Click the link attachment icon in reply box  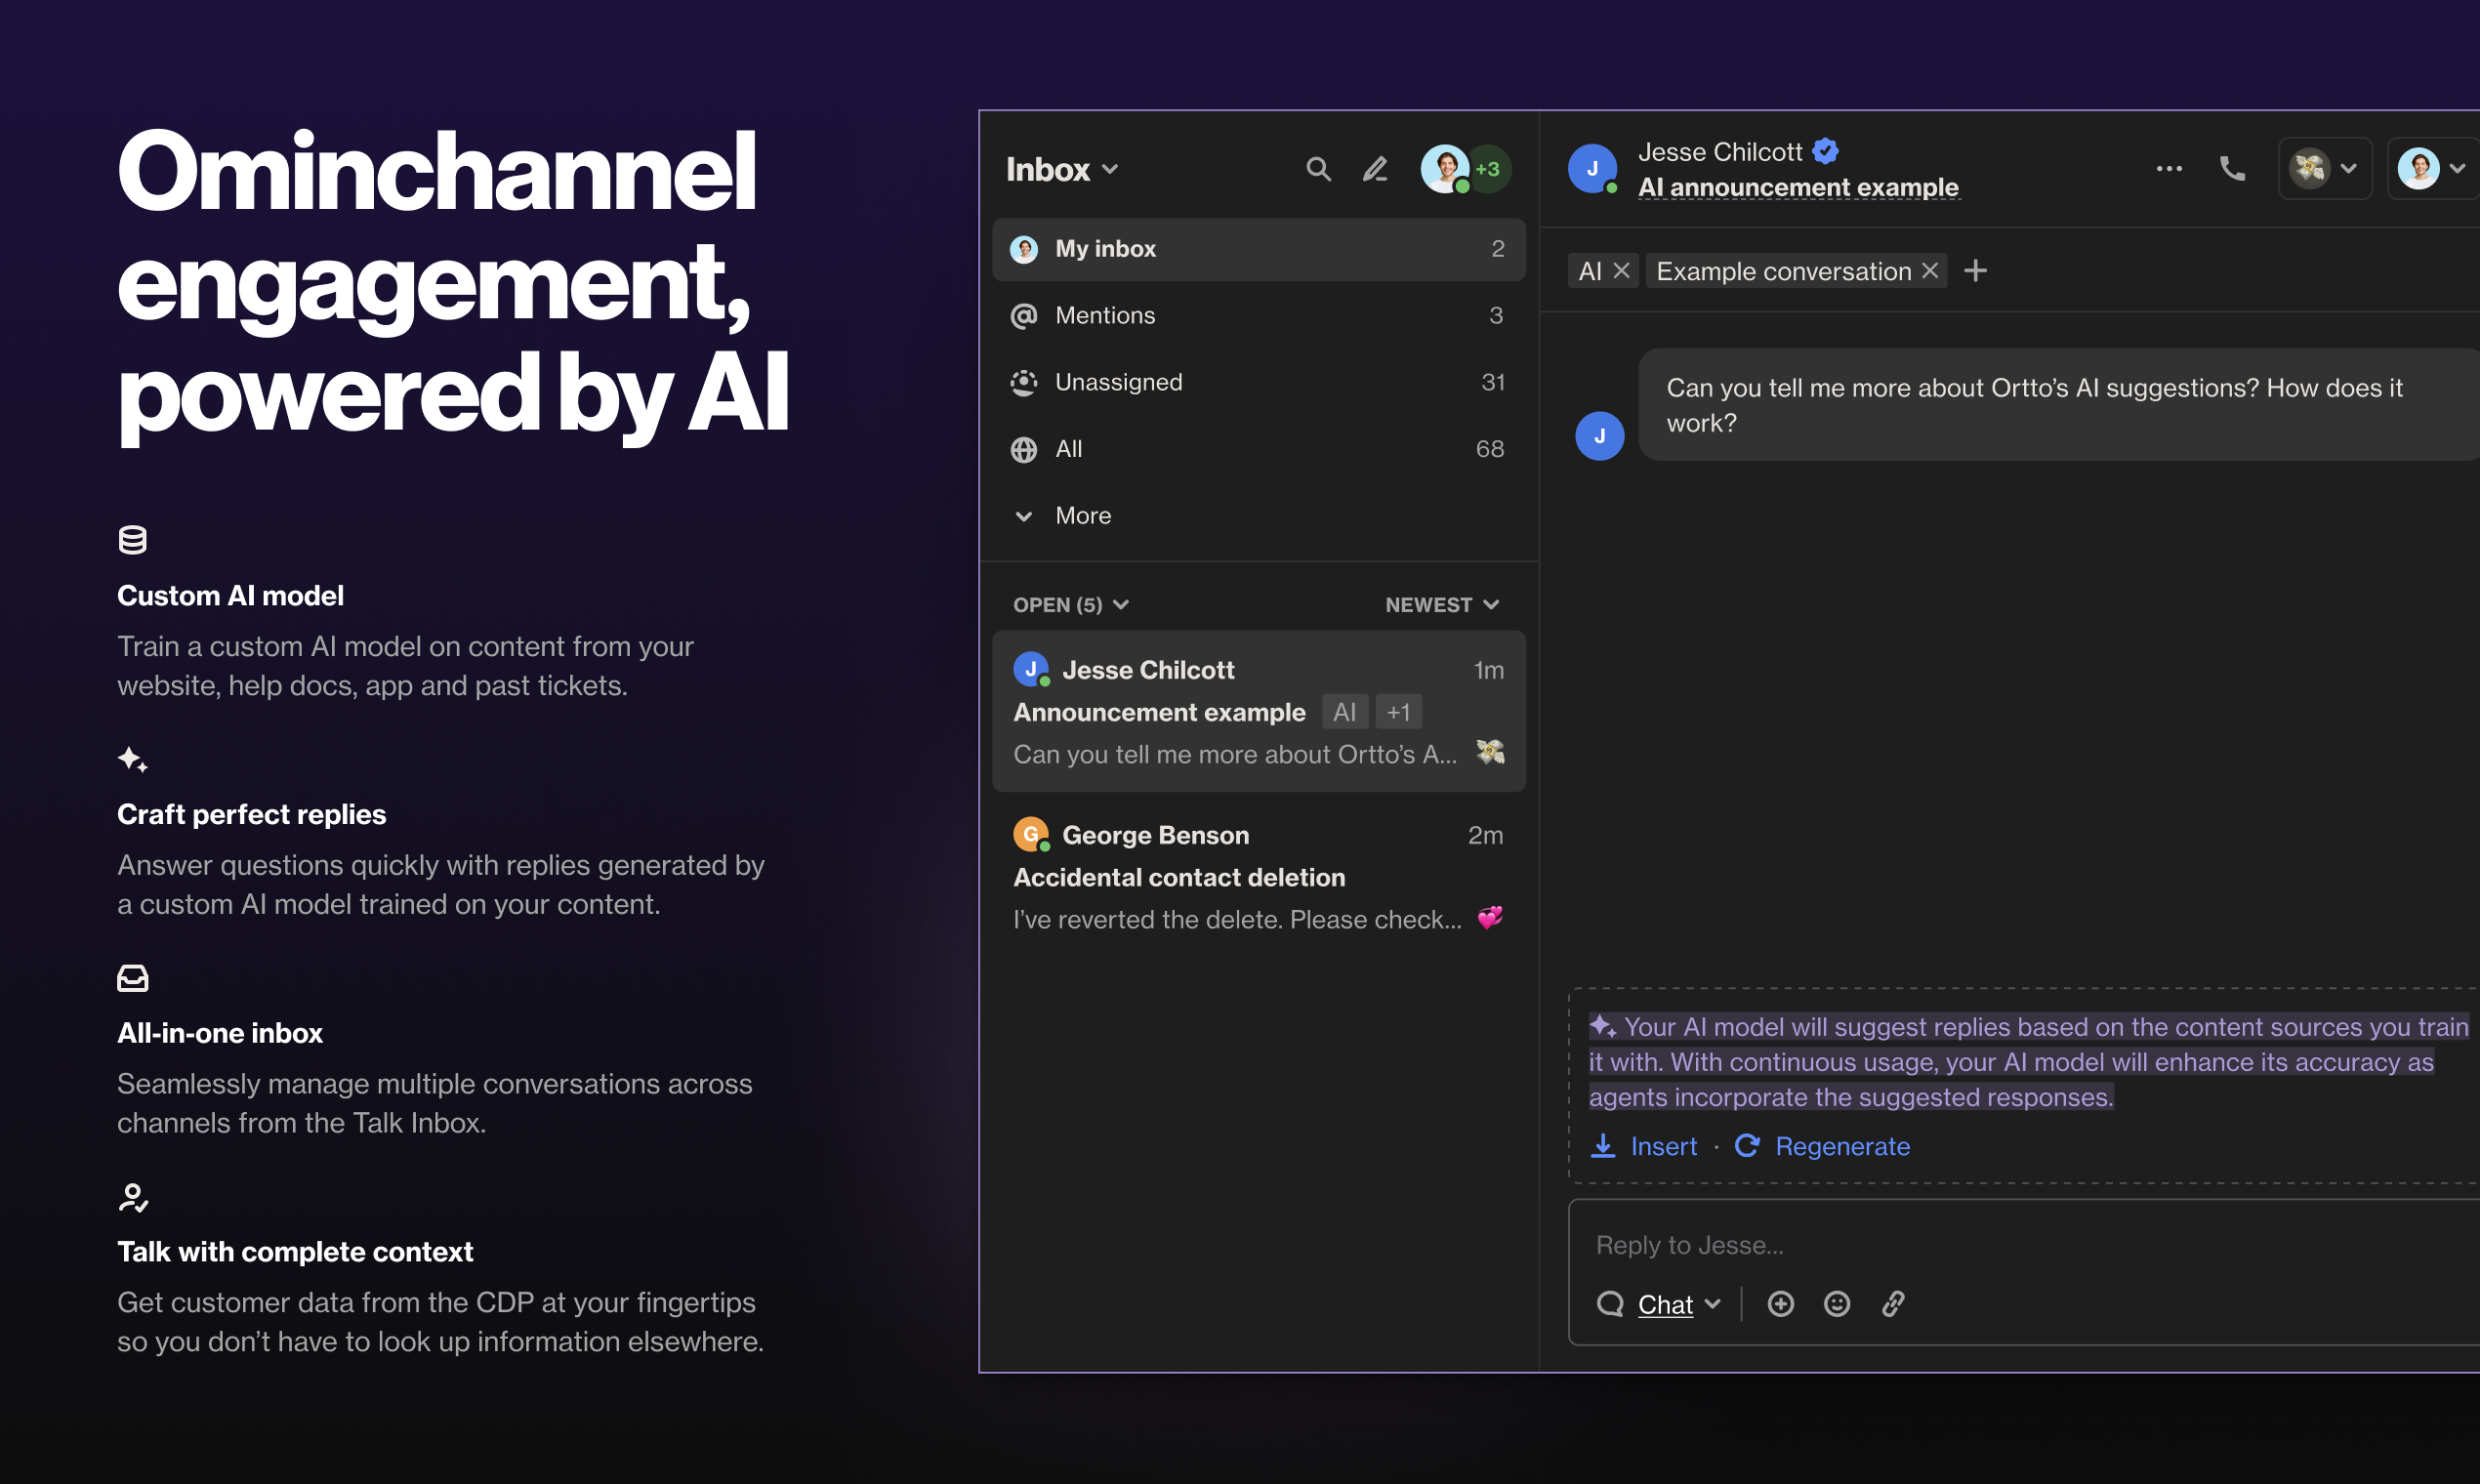1892,1303
